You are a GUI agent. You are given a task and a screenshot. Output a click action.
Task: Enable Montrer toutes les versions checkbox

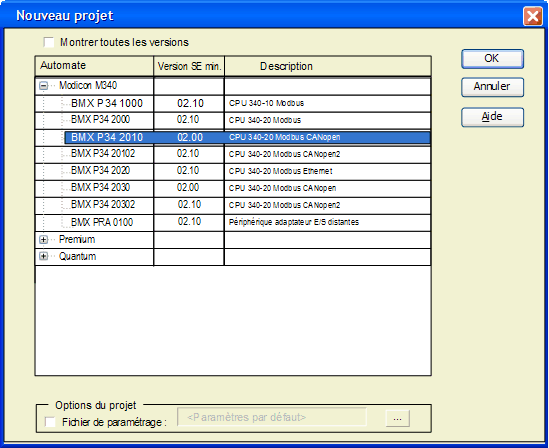point(49,42)
